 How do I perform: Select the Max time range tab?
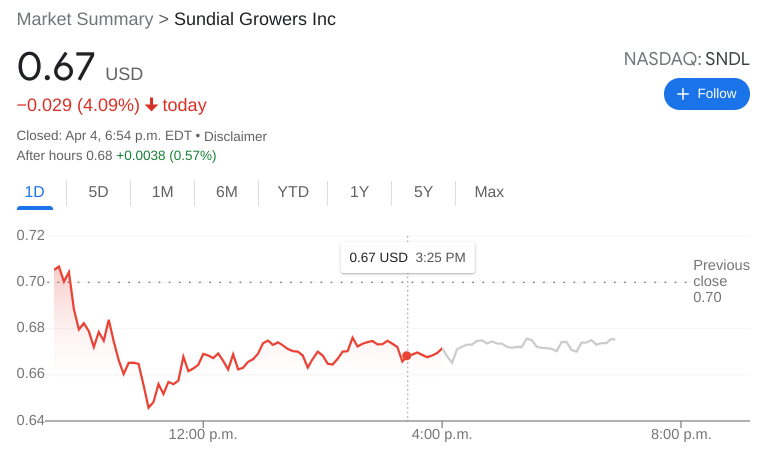(x=489, y=192)
